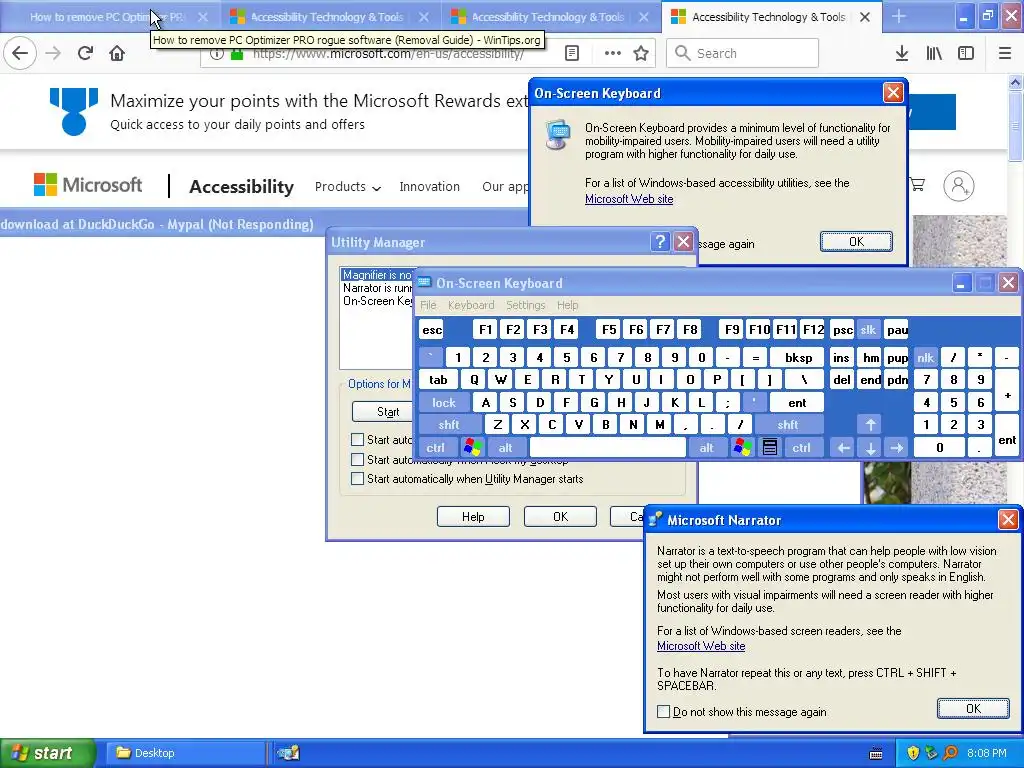The image size is (1024, 768).
Task: Toggle the lock key on On-Screen Keyboard
Action: click(x=443, y=403)
